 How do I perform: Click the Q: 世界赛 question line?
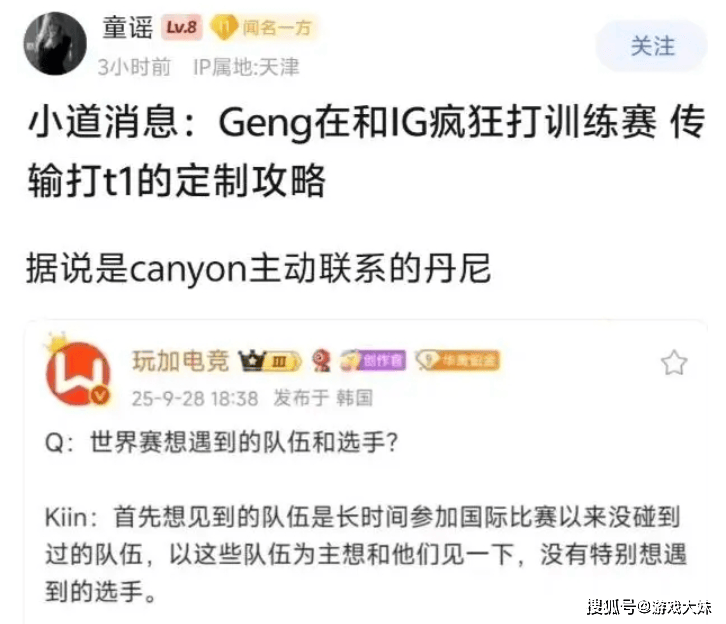[x=221, y=442]
